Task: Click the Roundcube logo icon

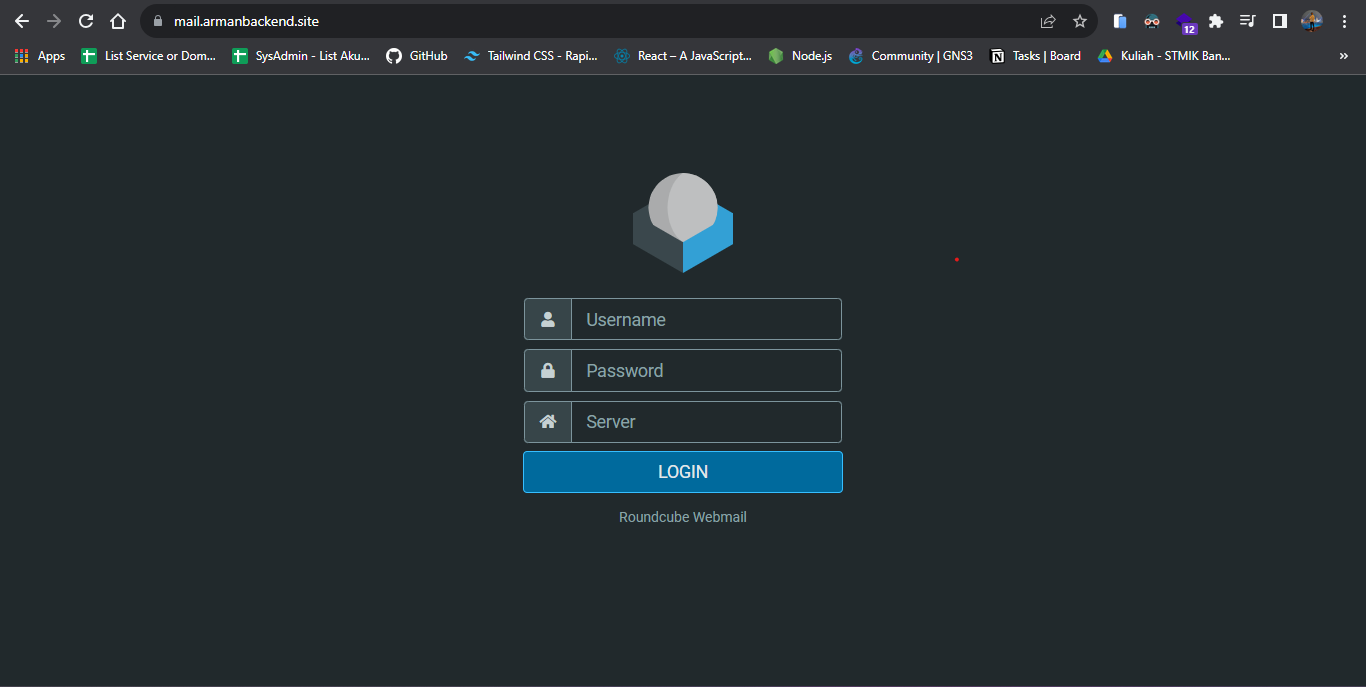Action: pyautogui.click(x=683, y=222)
